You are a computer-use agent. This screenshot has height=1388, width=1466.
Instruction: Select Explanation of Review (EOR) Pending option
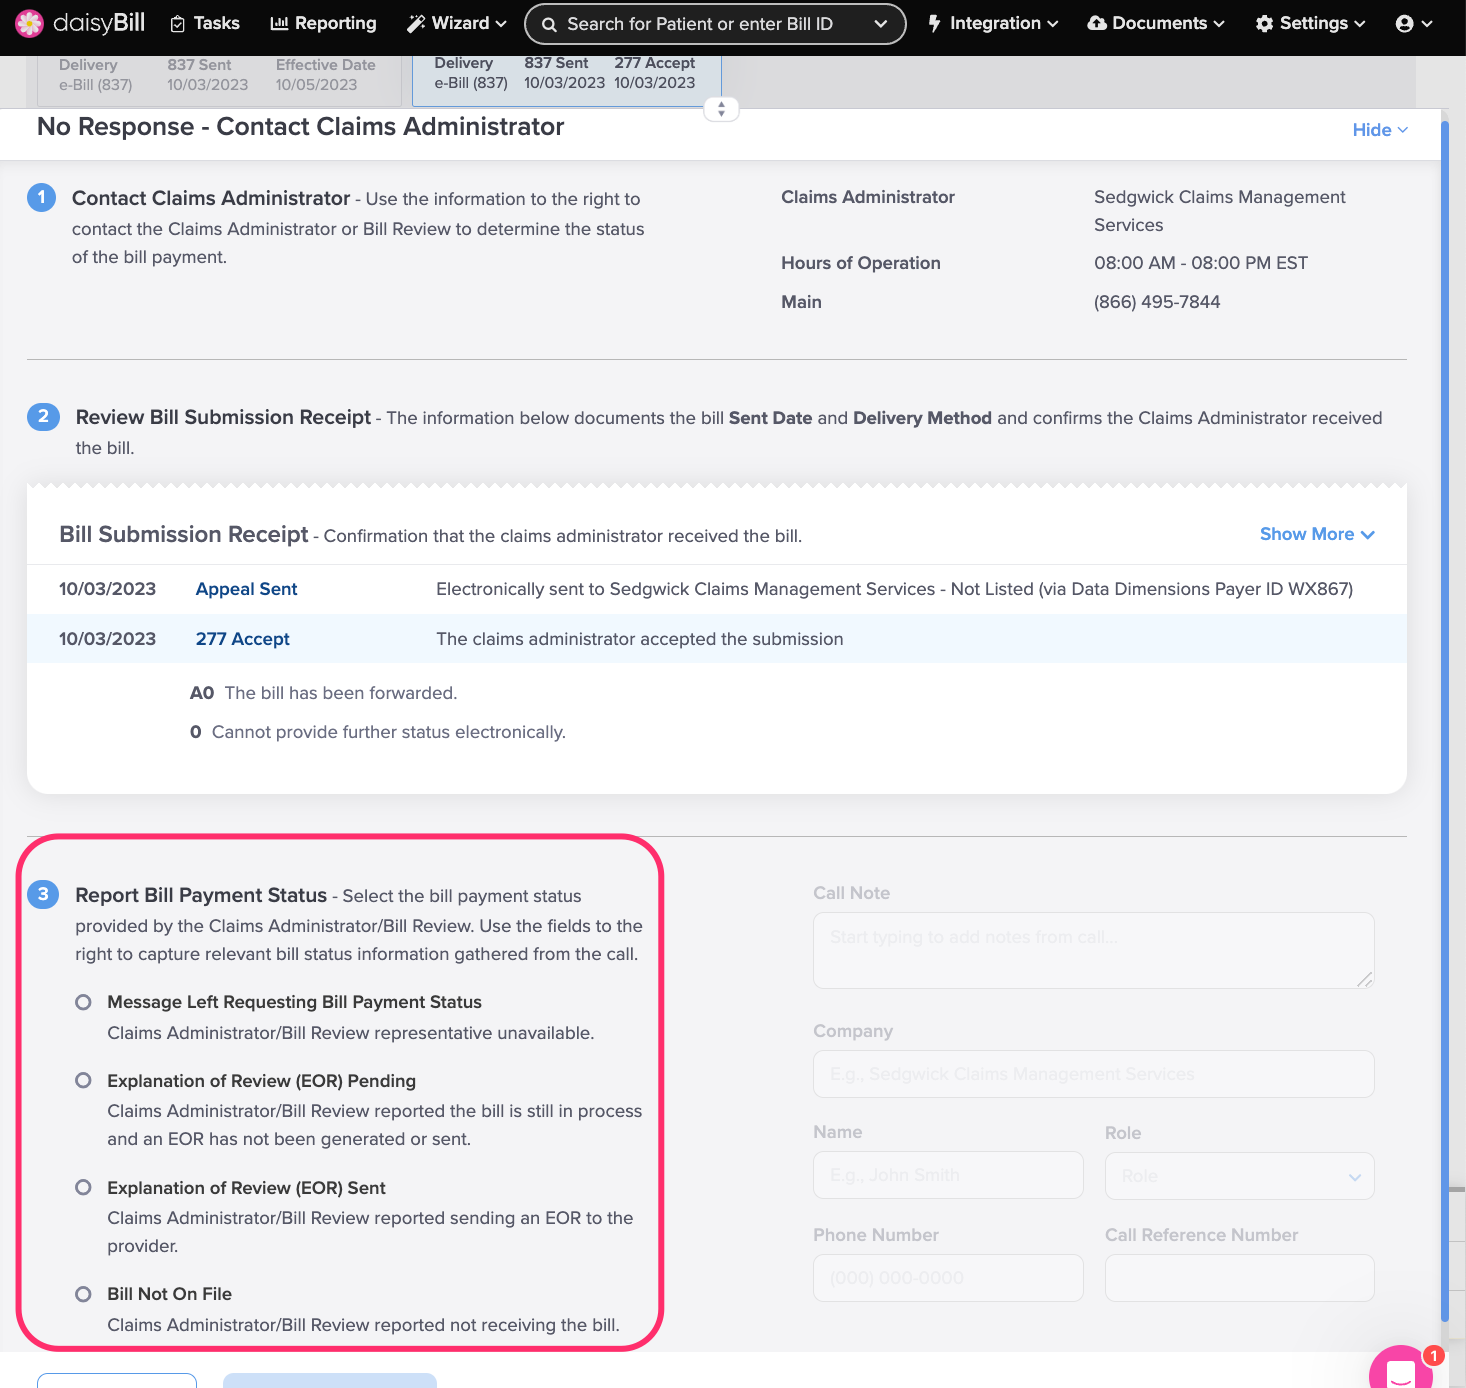pyautogui.click(x=84, y=1081)
